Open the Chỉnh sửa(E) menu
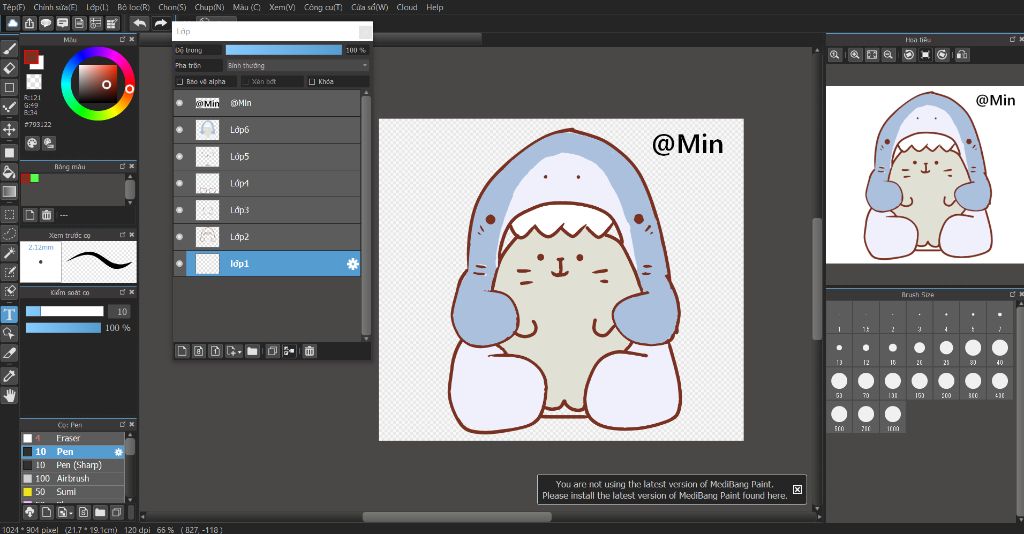Image resolution: width=1024 pixels, height=534 pixels. pos(55,7)
